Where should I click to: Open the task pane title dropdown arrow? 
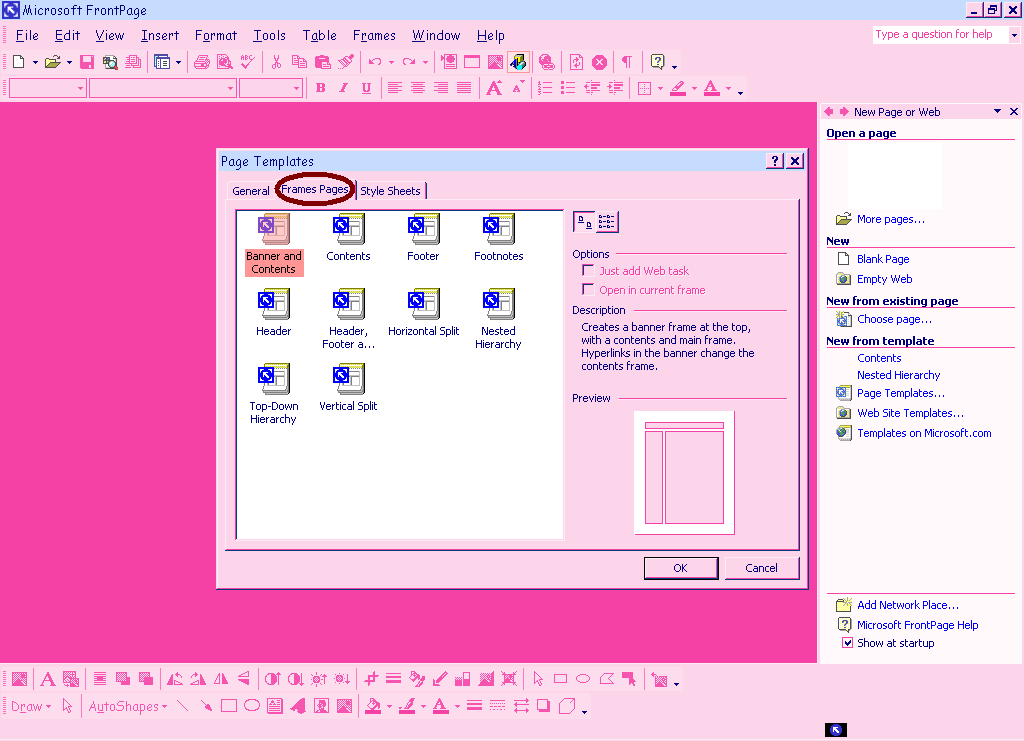click(x=997, y=112)
